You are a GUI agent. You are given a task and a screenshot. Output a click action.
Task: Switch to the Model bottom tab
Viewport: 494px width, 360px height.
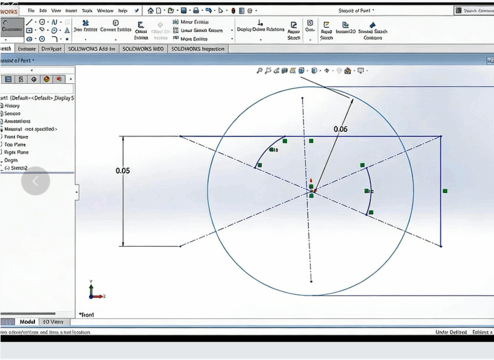pos(27,322)
